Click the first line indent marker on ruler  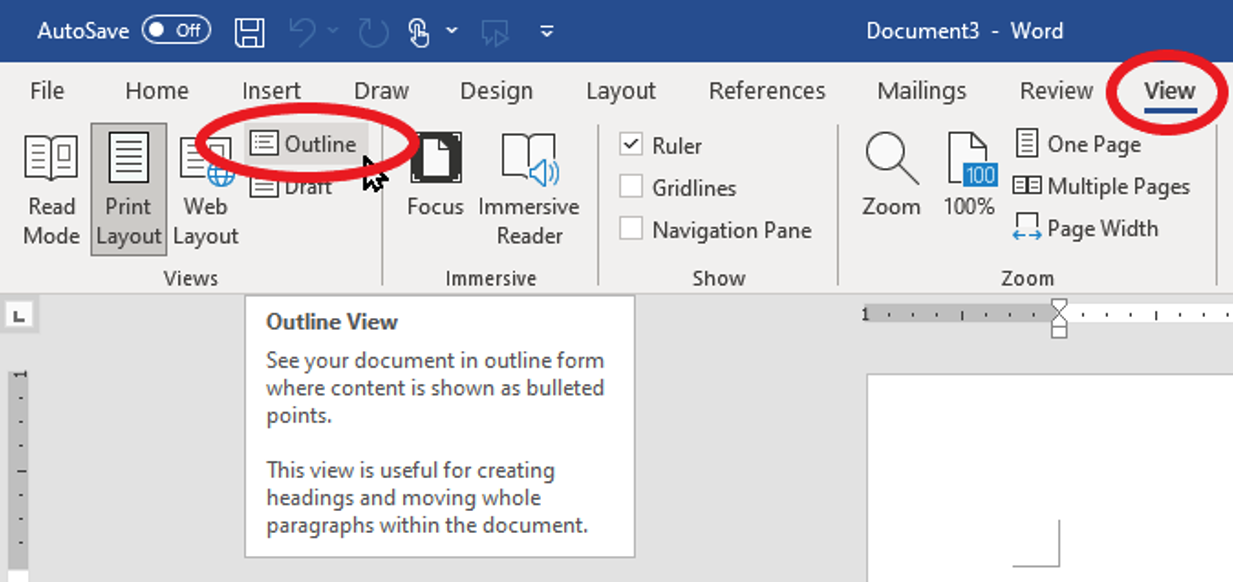coord(1059,306)
